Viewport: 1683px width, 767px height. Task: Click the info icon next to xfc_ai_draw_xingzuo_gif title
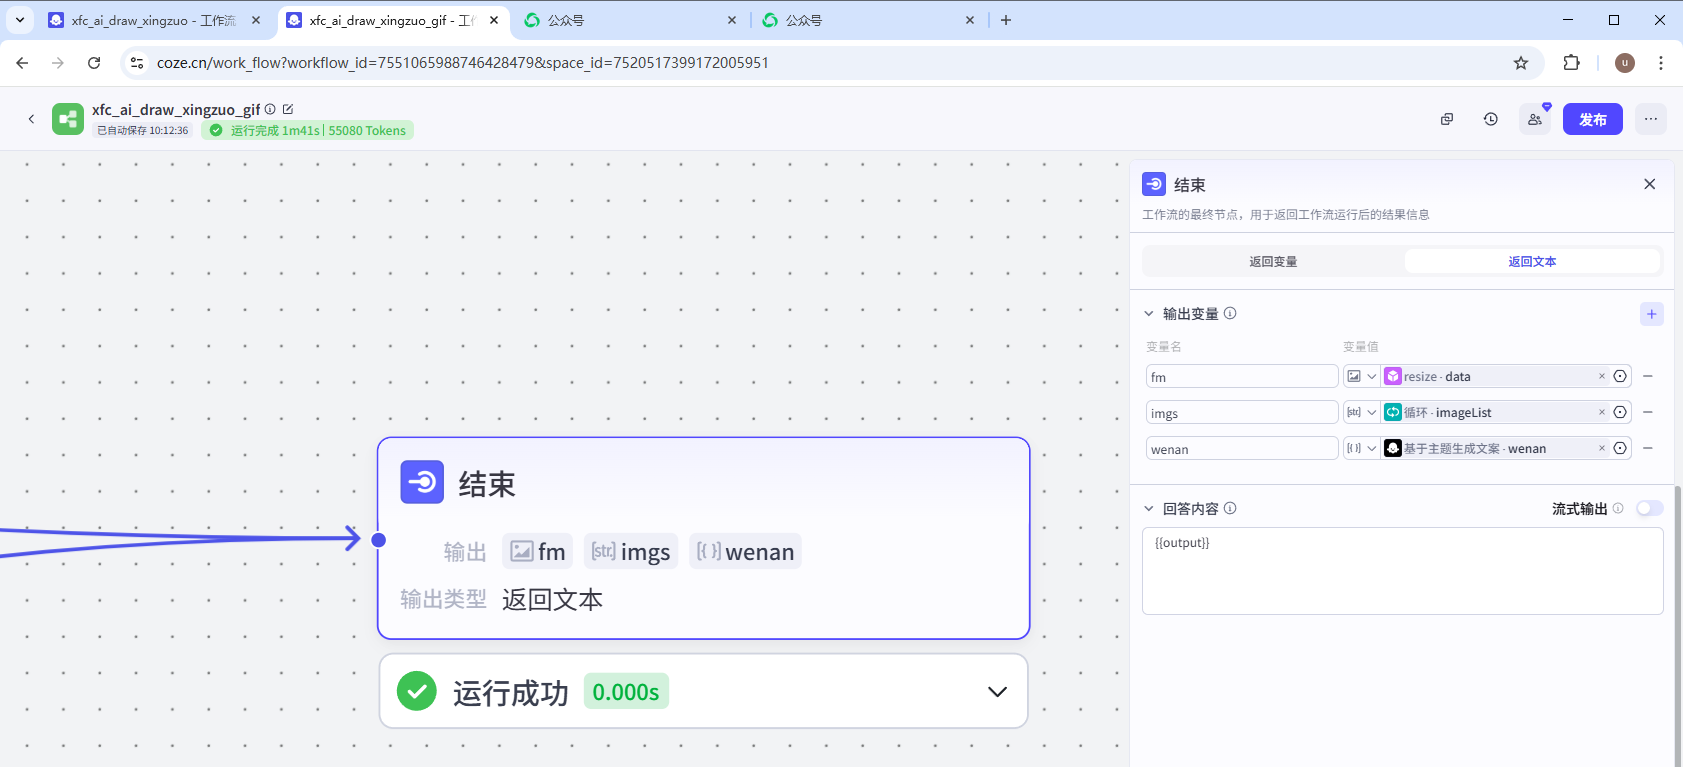[270, 109]
